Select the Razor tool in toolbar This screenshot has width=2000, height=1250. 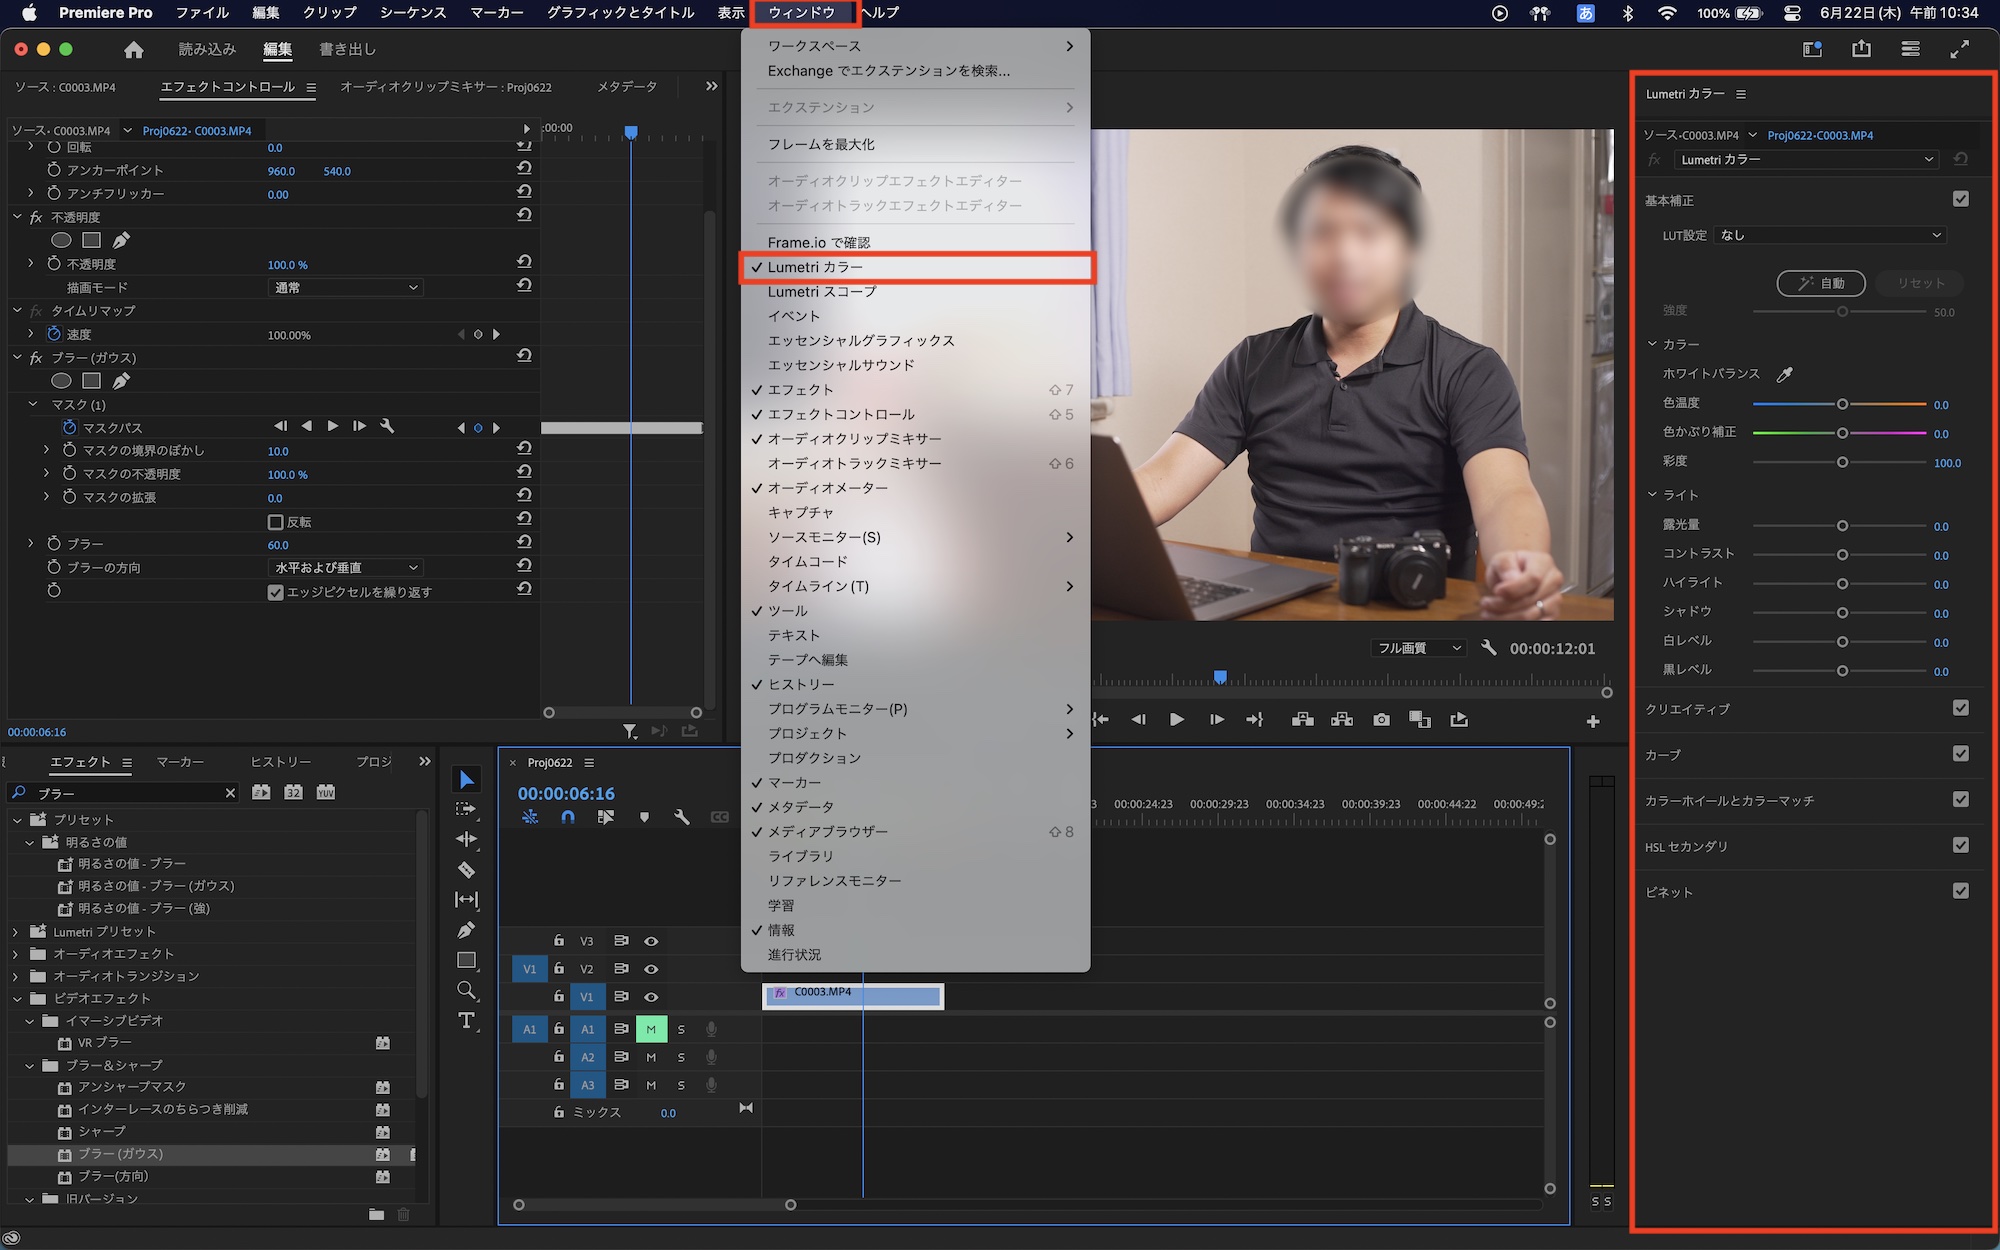[466, 870]
